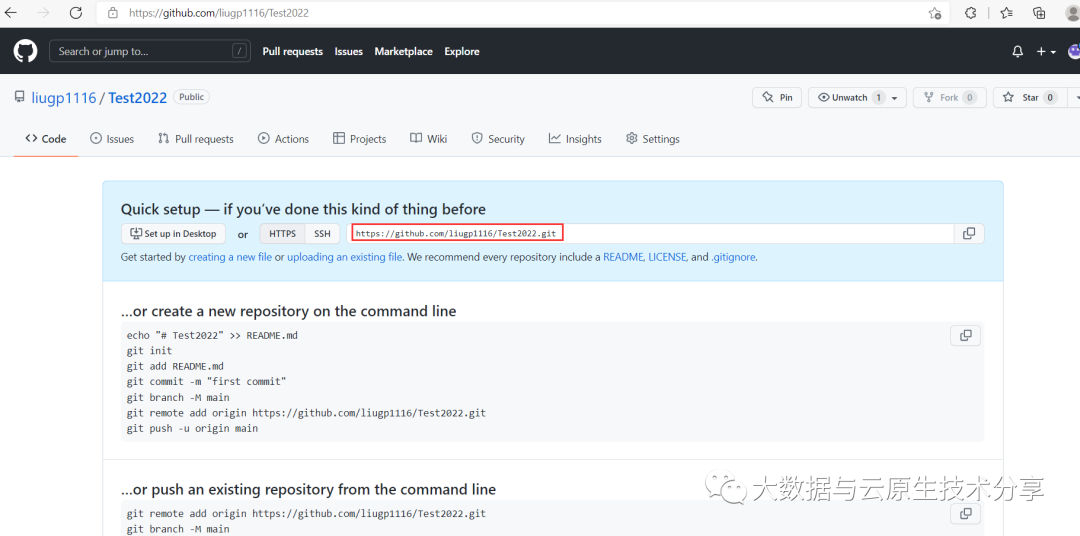Image resolution: width=1080 pixels, height=536 pixels.
Task: Click the Public repository badge
Action: (191, 97)
